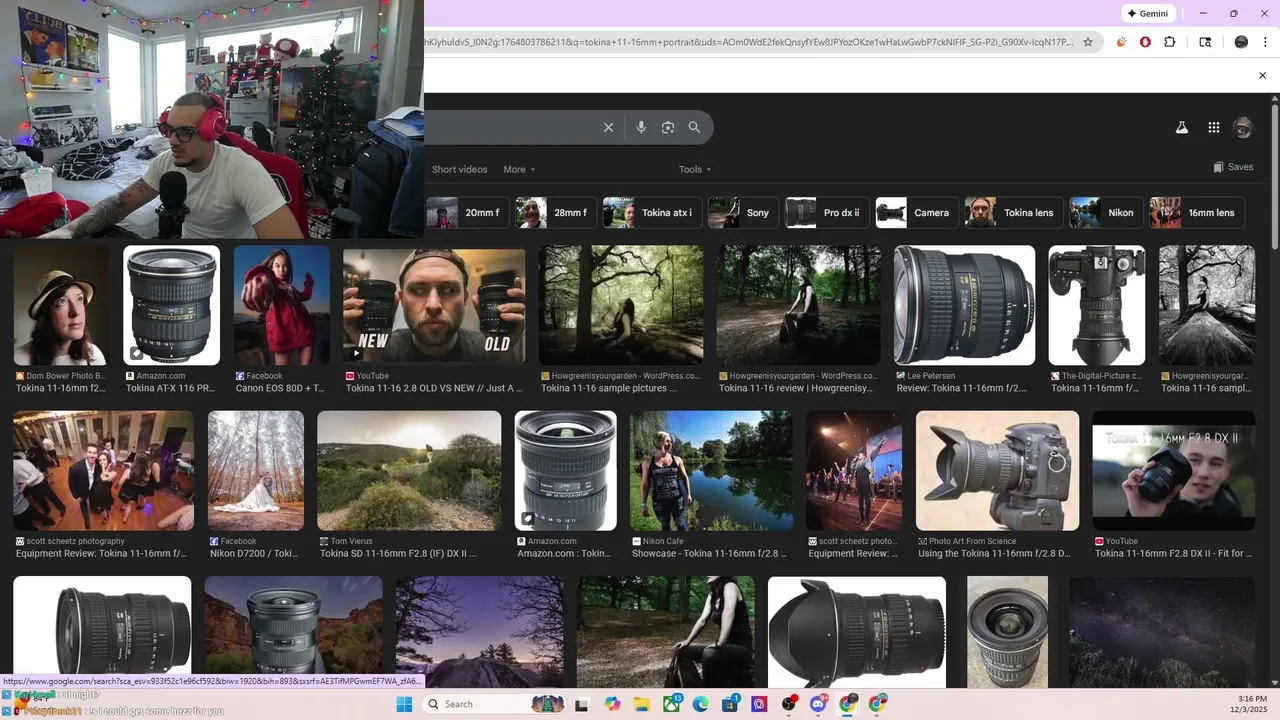
Task: Open YouTube Tokina F2.8 DX II thumbnail
Action: point(1174,470)
